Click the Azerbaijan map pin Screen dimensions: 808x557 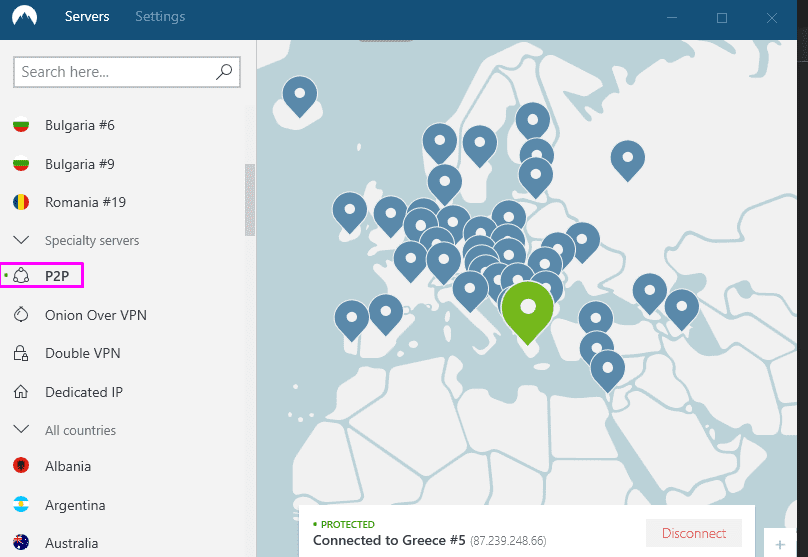coord(682,309)
